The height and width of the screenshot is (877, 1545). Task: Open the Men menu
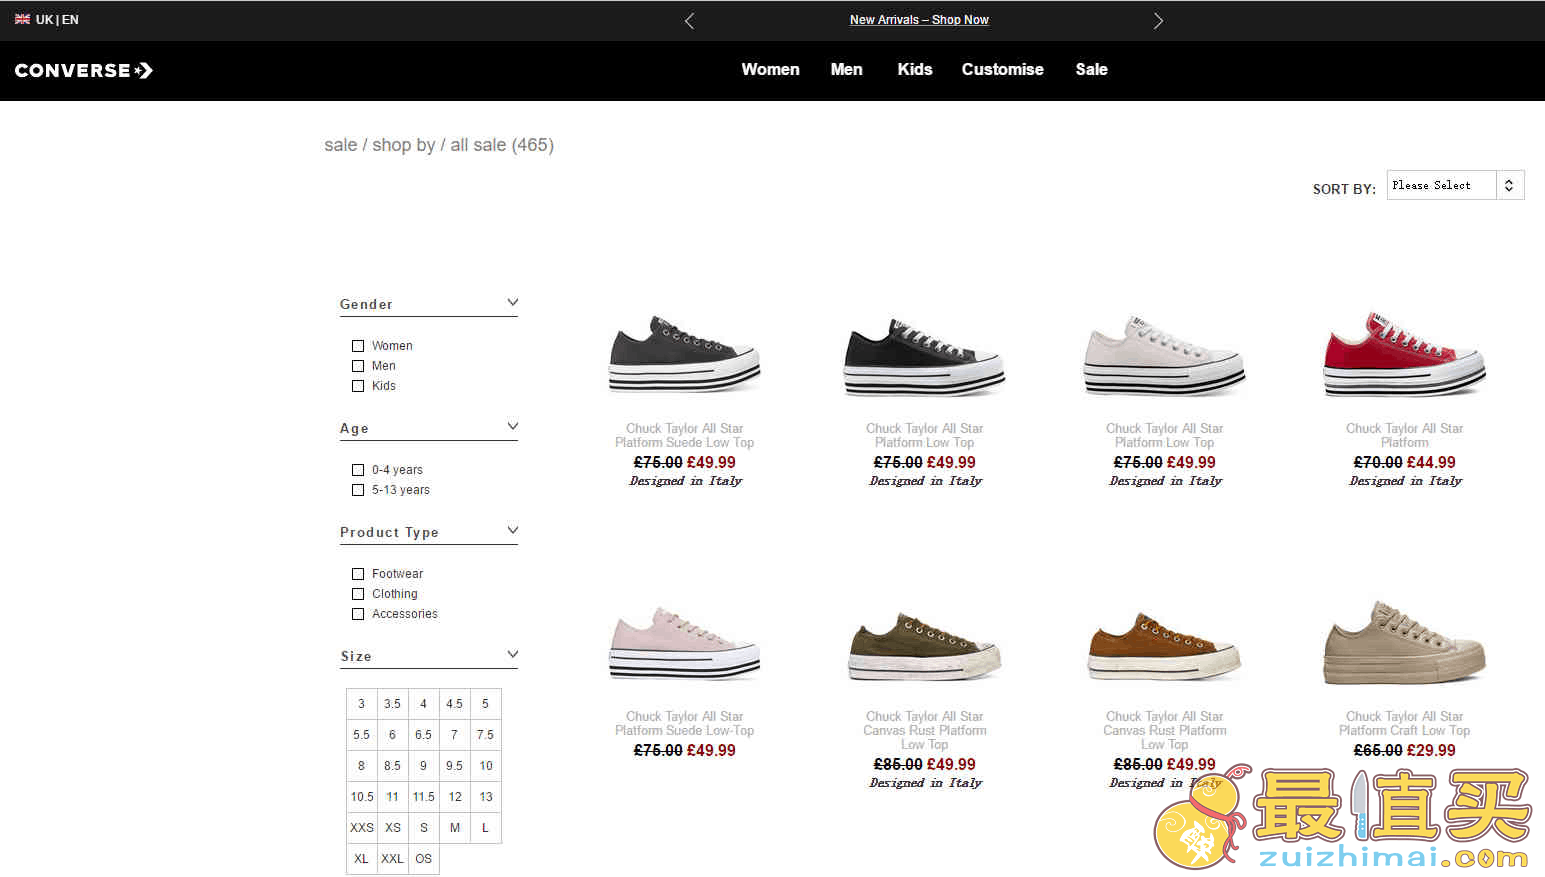pos(846,69)
